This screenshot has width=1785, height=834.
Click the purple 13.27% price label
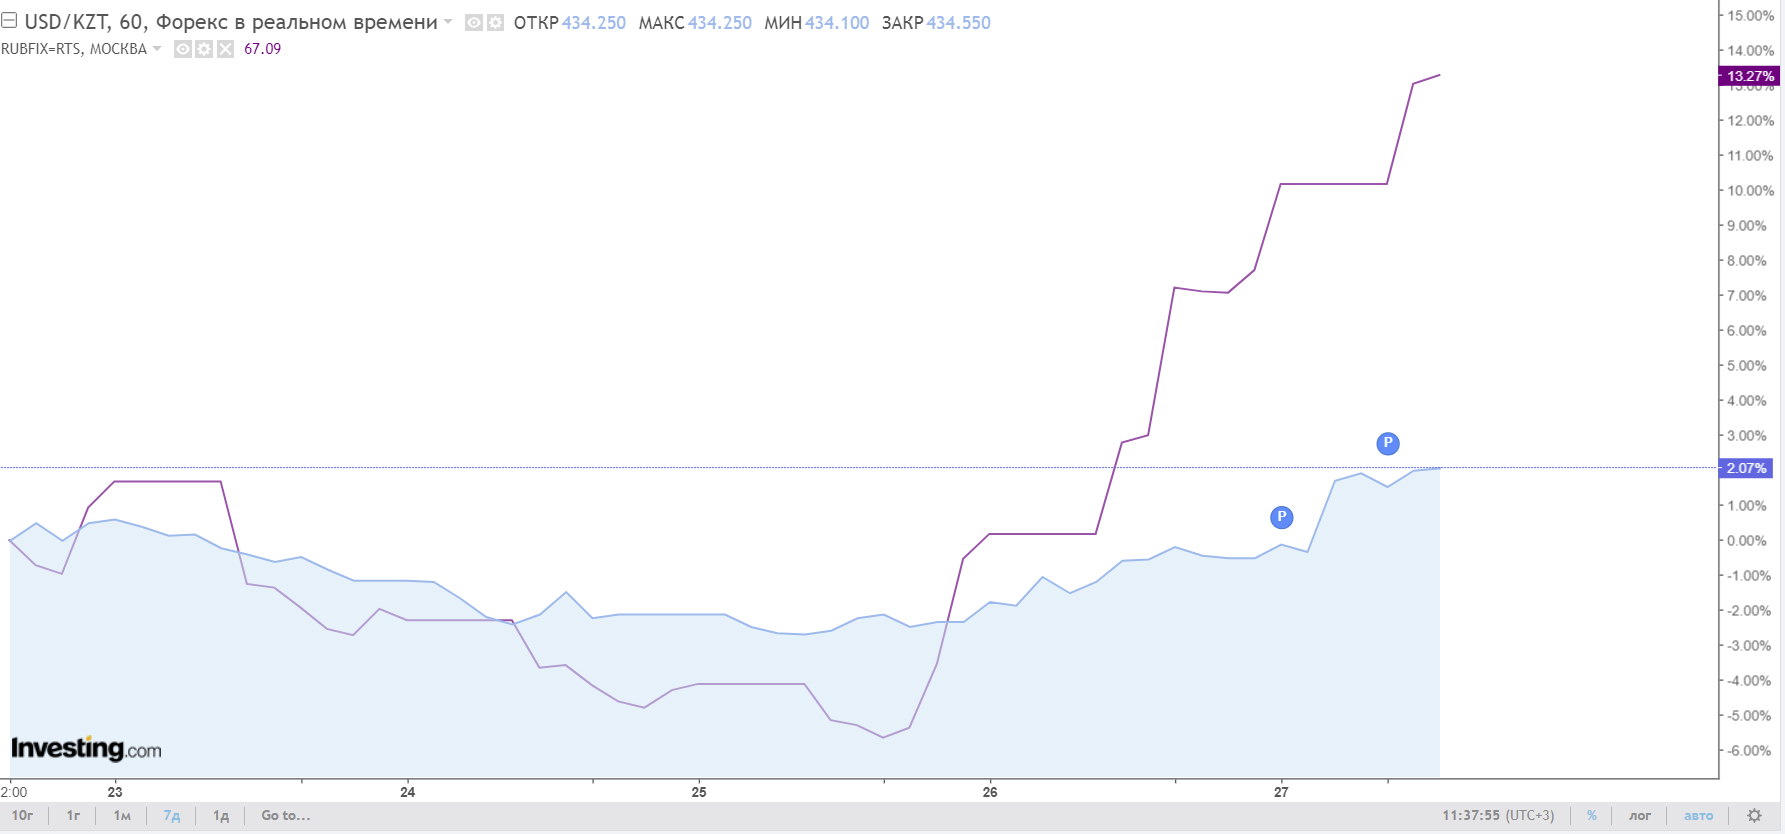click(x=1749, y=76)
